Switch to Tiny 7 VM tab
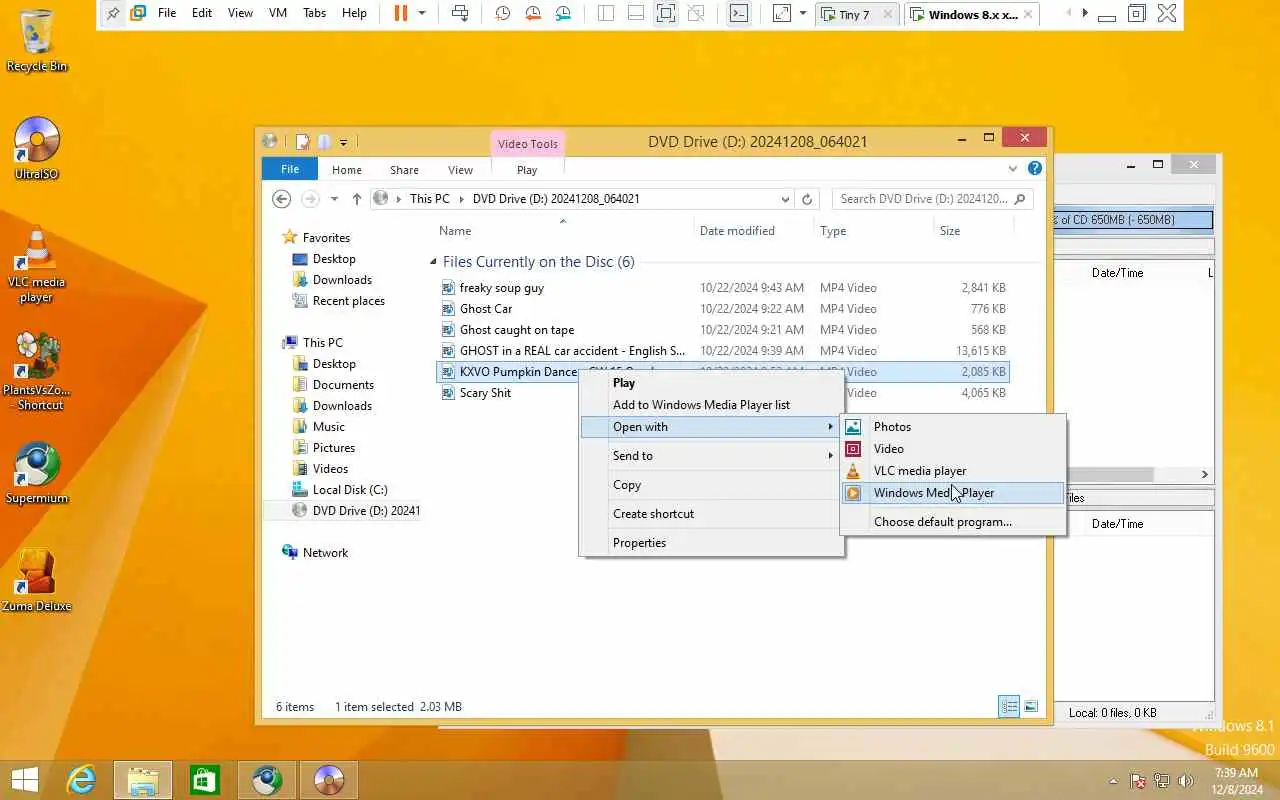Viewport: 1280px width, 800px height. click(855, 14)
